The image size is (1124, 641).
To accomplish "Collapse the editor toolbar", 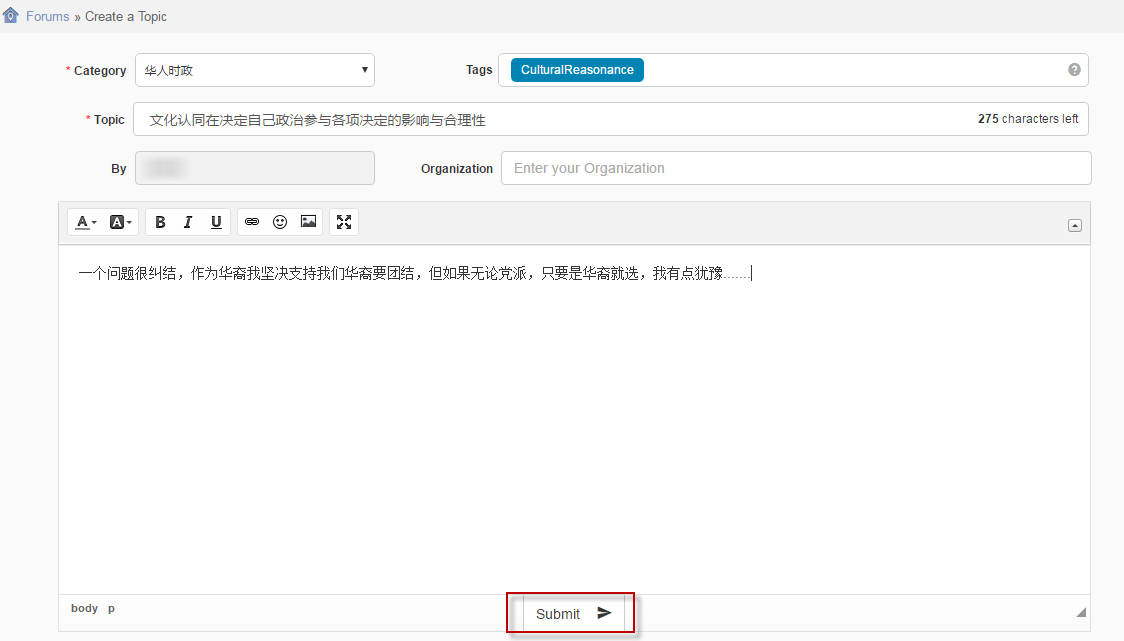I will (1075, 226).
